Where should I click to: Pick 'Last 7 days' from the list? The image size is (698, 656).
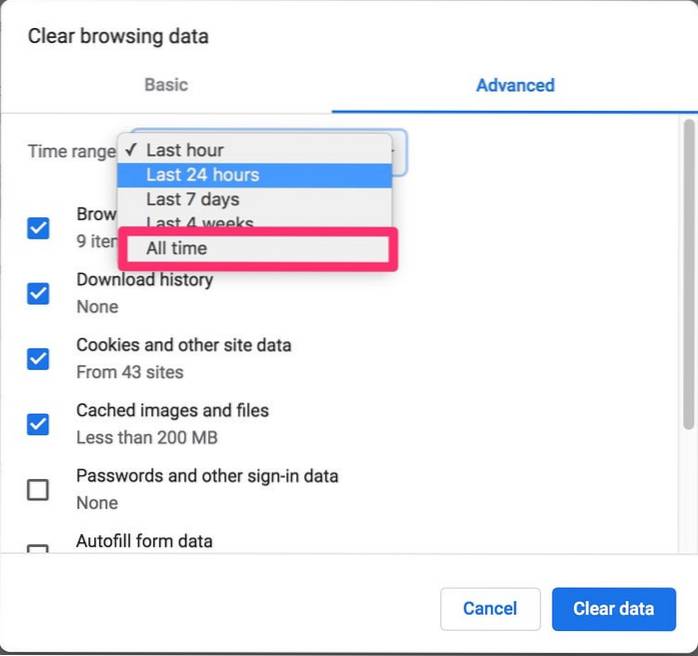pos(192,200)
